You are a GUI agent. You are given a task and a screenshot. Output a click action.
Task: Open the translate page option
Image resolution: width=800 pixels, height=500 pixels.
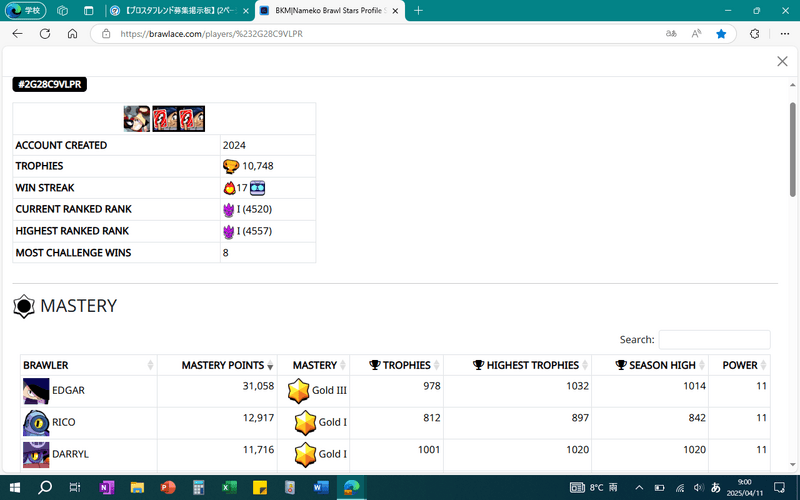pyautogui.click(x=671, y=34)
